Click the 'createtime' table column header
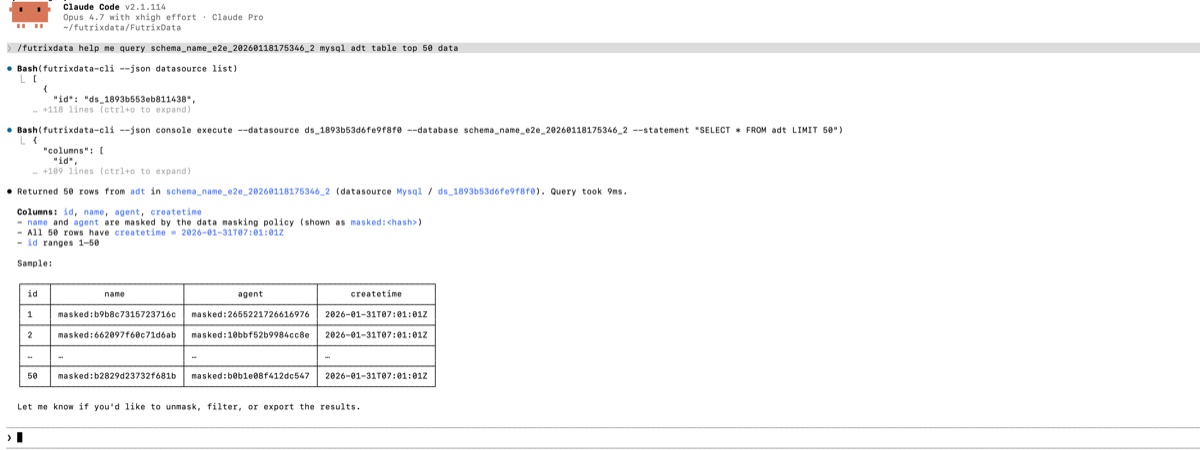The image size is (1200, 450). [376, 294]
